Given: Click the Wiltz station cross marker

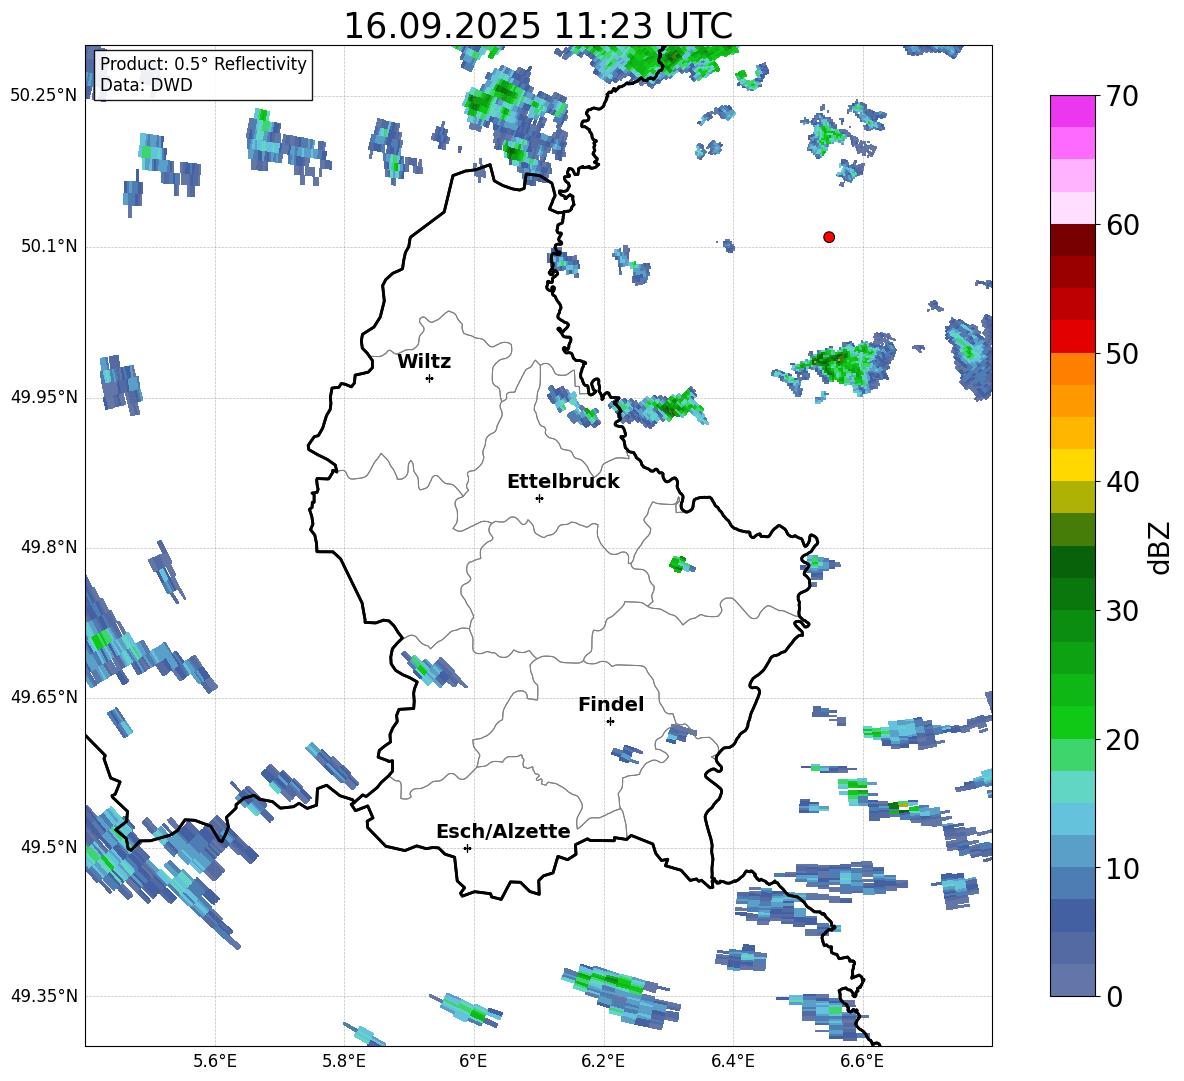Looking at the screenshot, I should pyautogui.click(x=430, y=378).
